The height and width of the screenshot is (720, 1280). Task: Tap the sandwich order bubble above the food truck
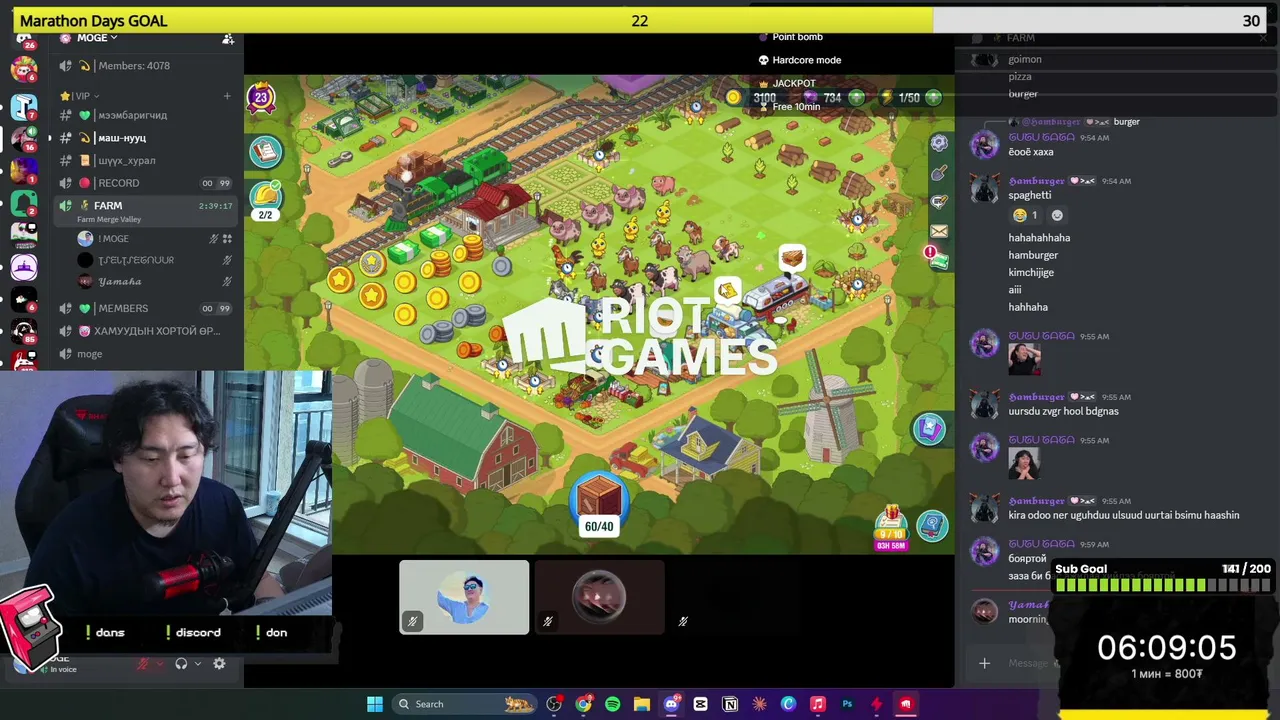pos(791,259)
